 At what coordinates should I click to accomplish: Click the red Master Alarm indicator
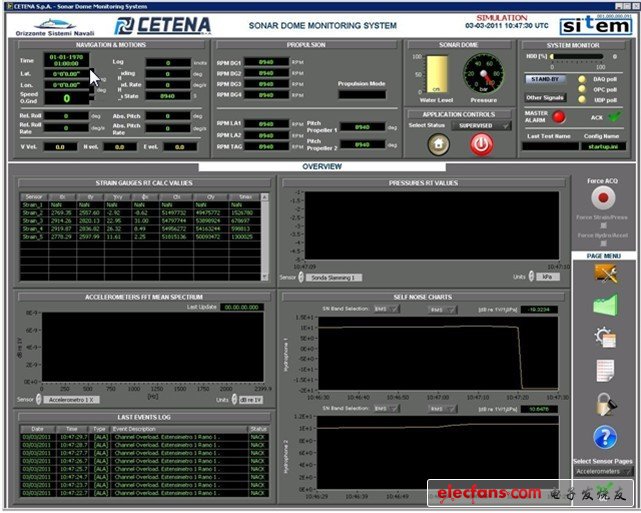[x=560, y=117]
